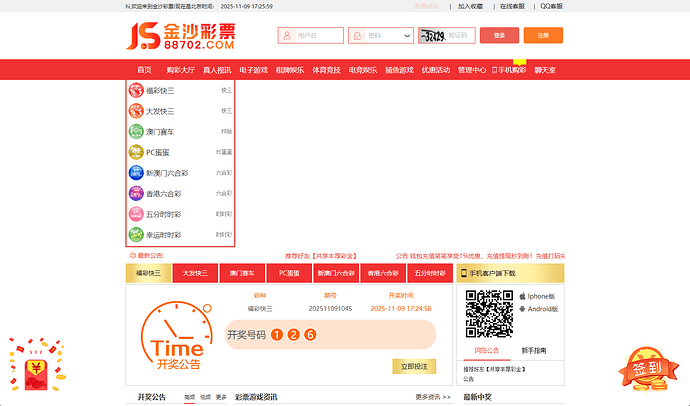Viewport: 690px width, 406px height.
Task: Click the 大发快三 icon in sidebar list
Action: [x=136, y=111]
